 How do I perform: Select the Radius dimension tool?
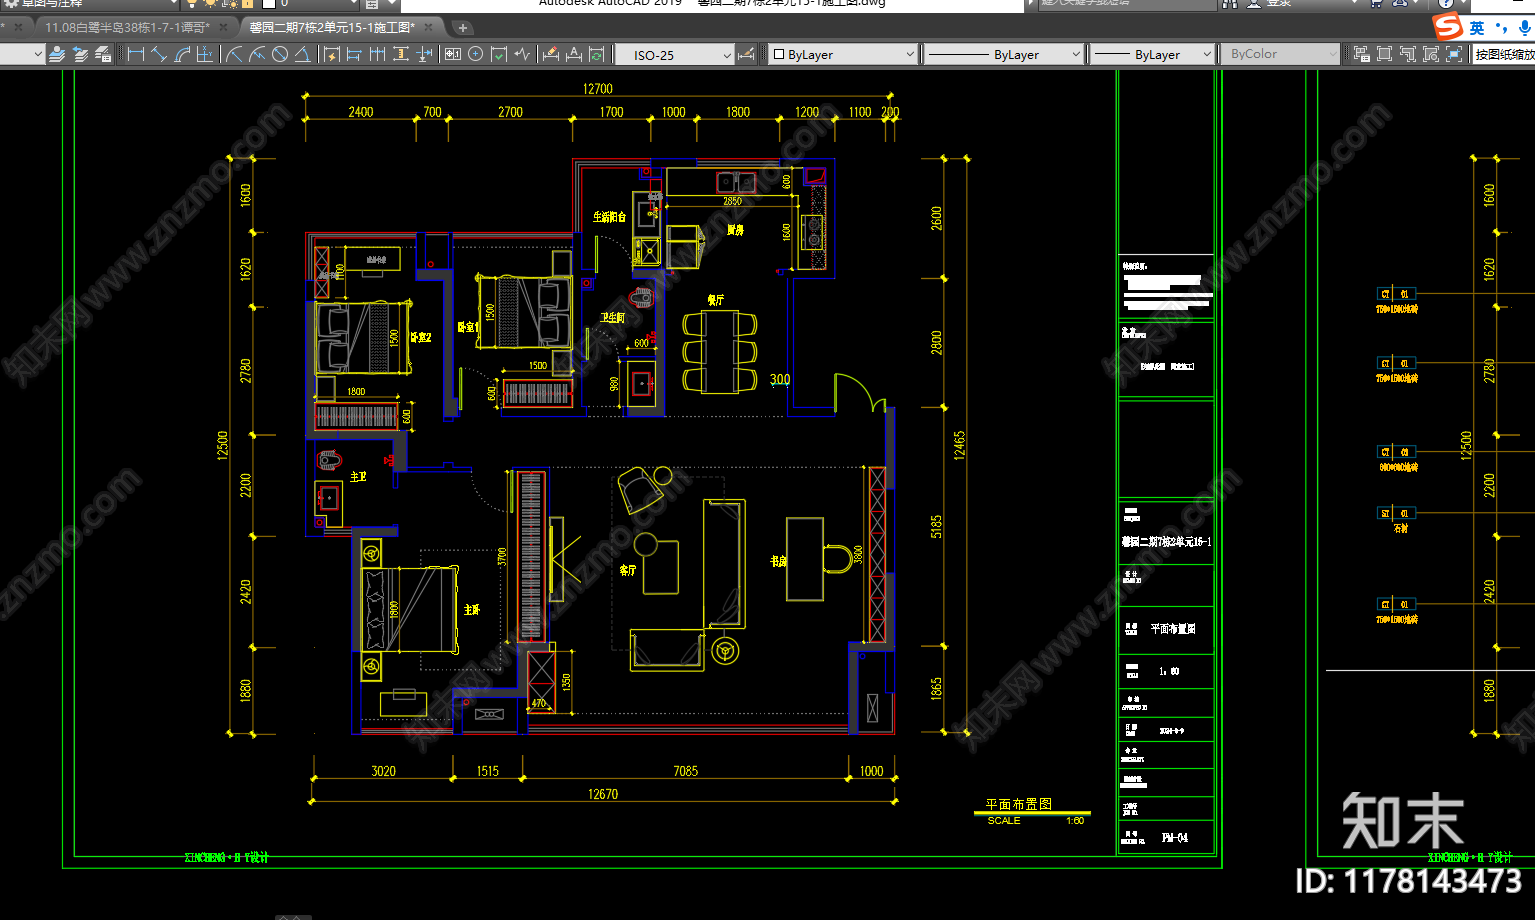tap(234, 54)
